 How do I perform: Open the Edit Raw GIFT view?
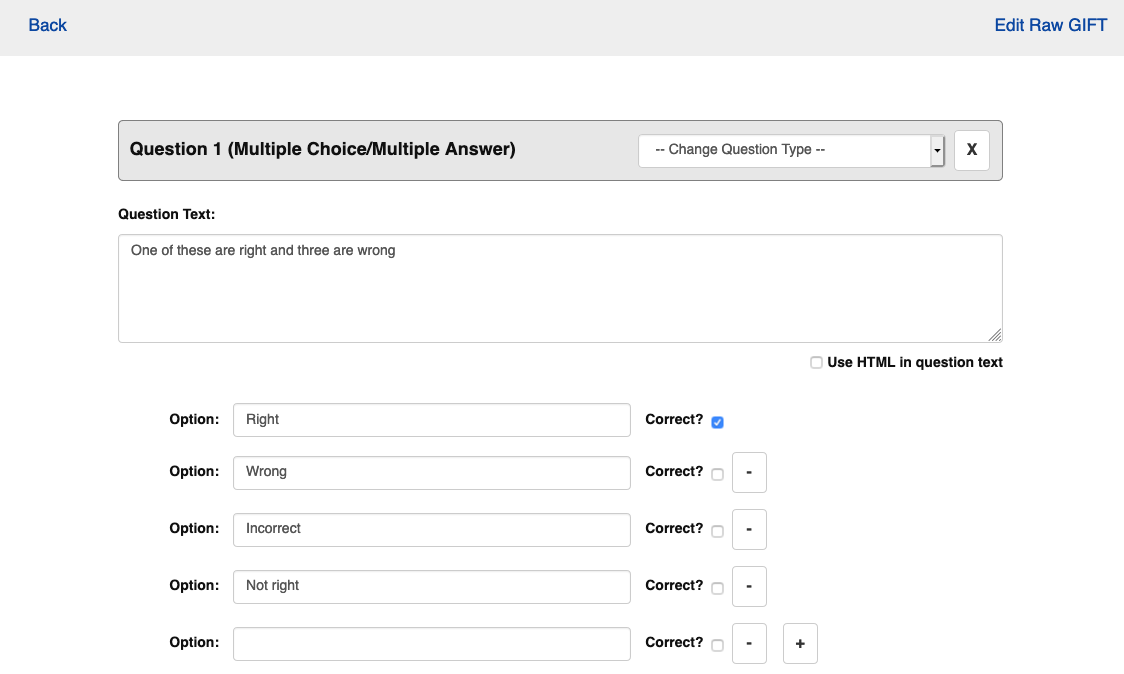(1050, 25)
